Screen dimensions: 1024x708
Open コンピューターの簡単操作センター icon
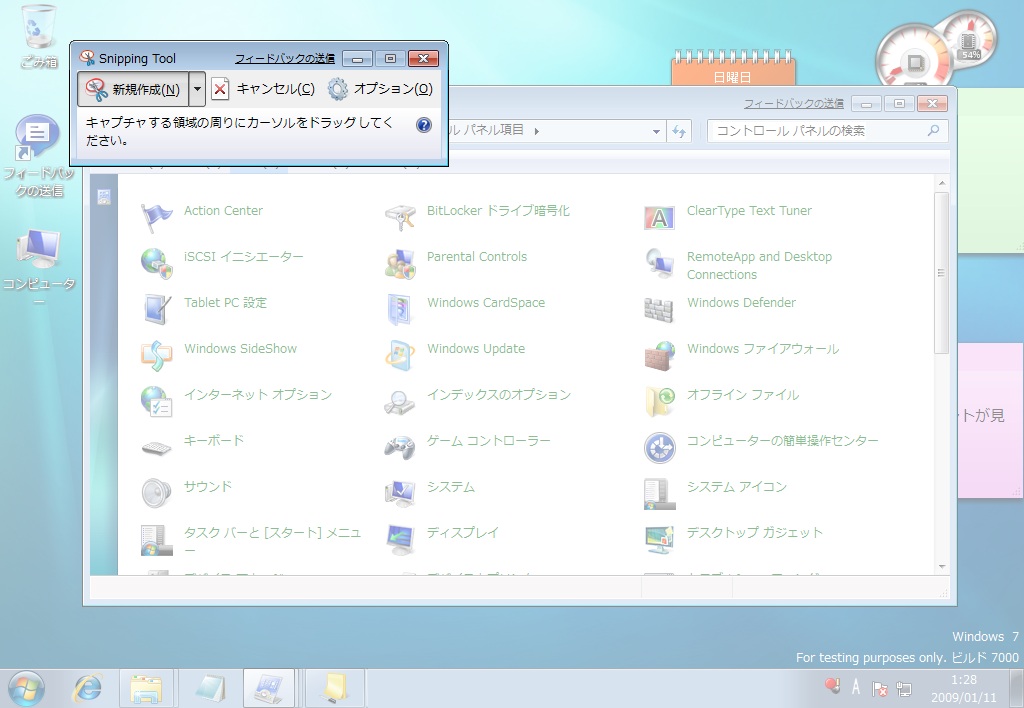pos(659,447)
